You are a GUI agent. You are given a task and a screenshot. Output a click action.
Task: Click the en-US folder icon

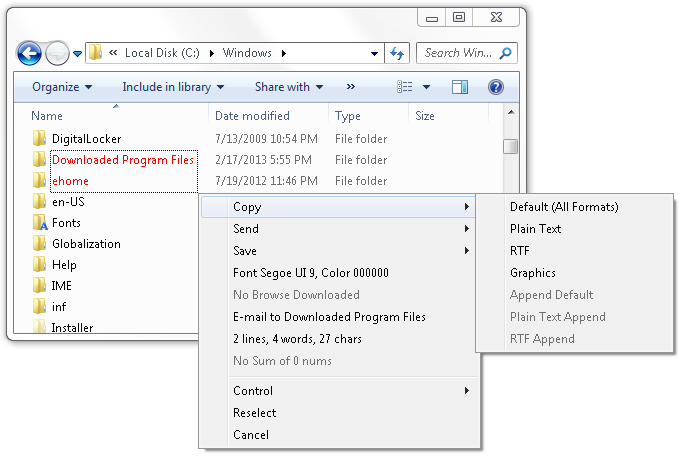click(39, 201)
